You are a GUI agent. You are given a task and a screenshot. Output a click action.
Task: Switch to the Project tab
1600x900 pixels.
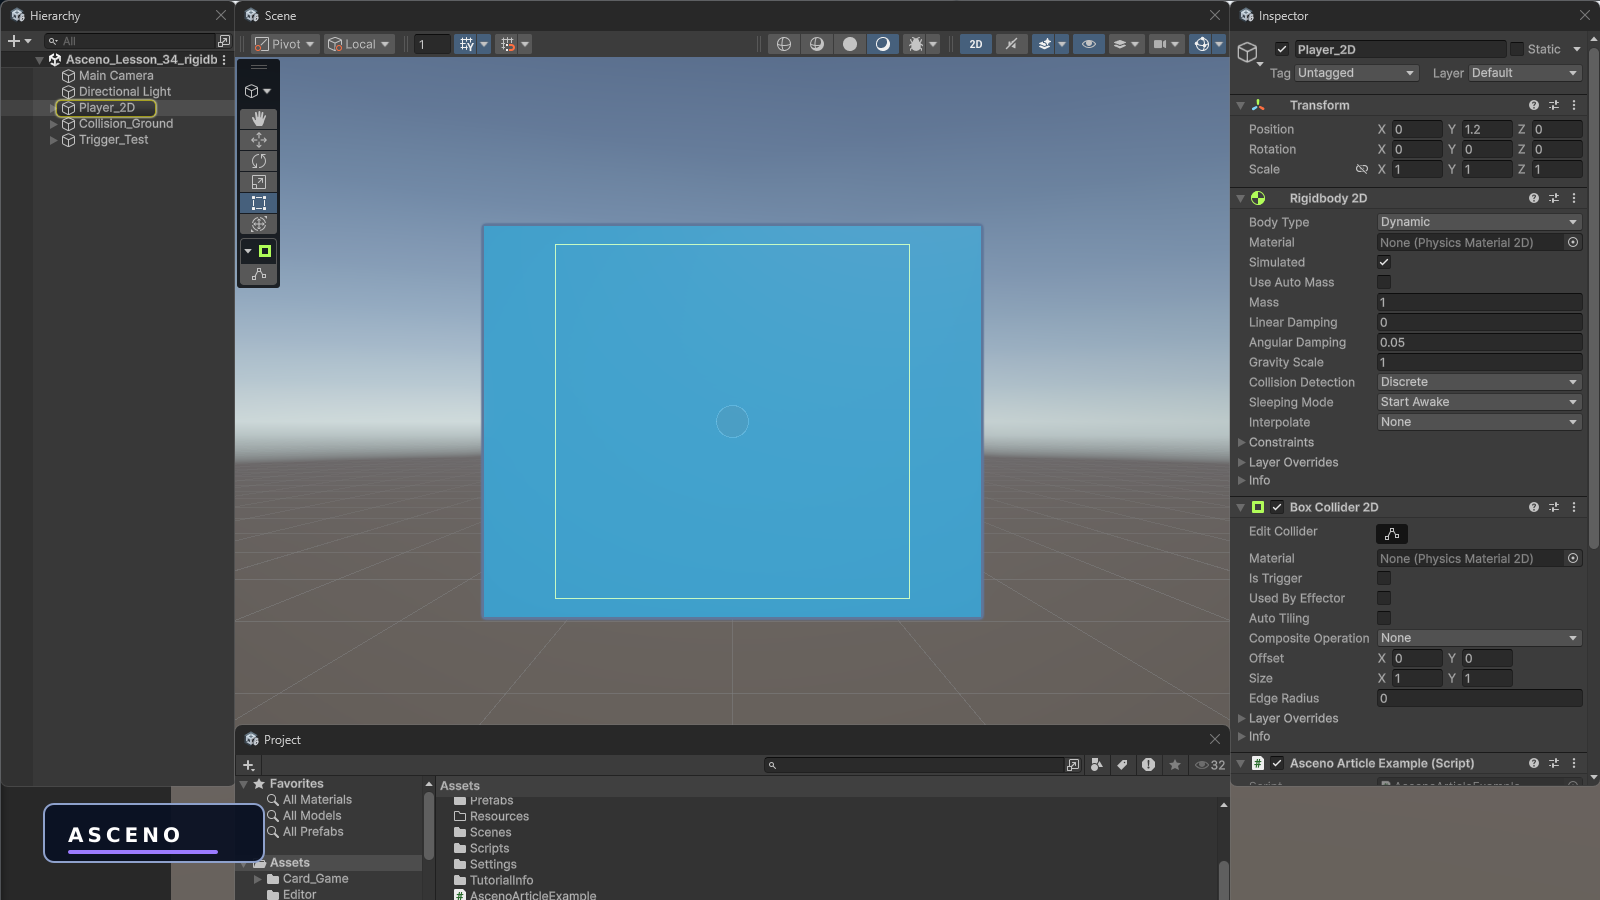pos(273,740)
